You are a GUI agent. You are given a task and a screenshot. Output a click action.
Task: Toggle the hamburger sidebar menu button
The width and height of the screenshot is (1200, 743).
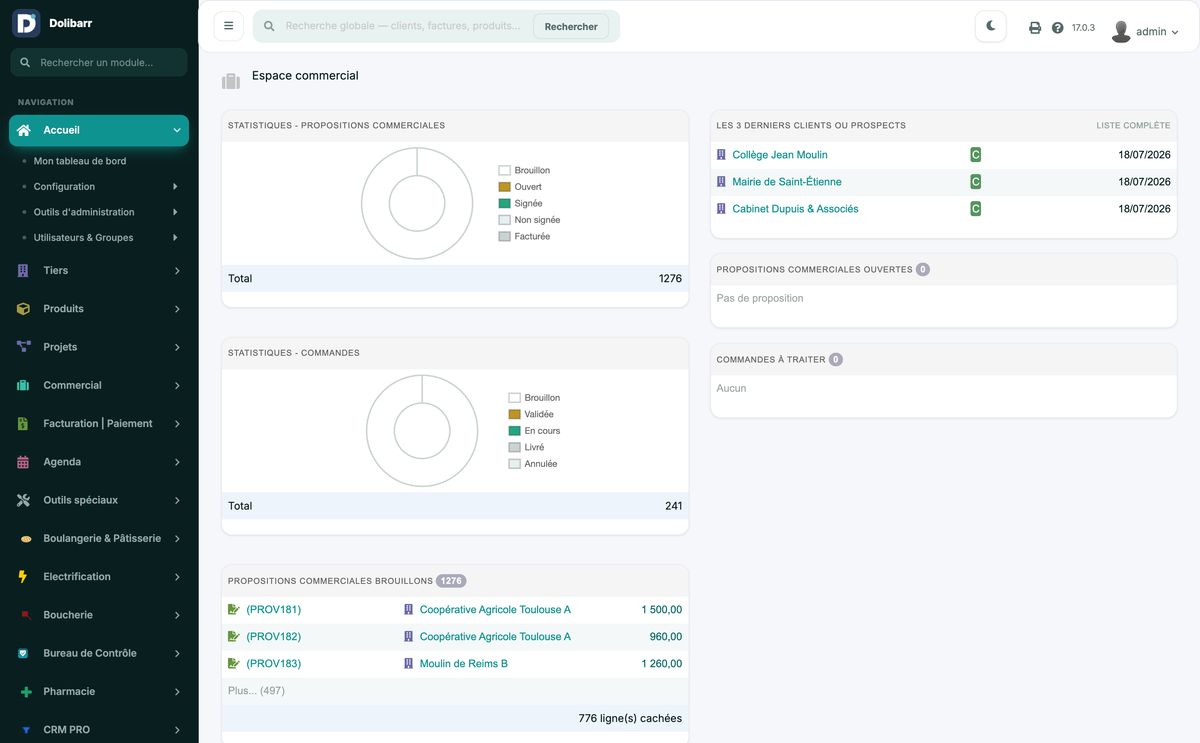[x=229, y=26]
